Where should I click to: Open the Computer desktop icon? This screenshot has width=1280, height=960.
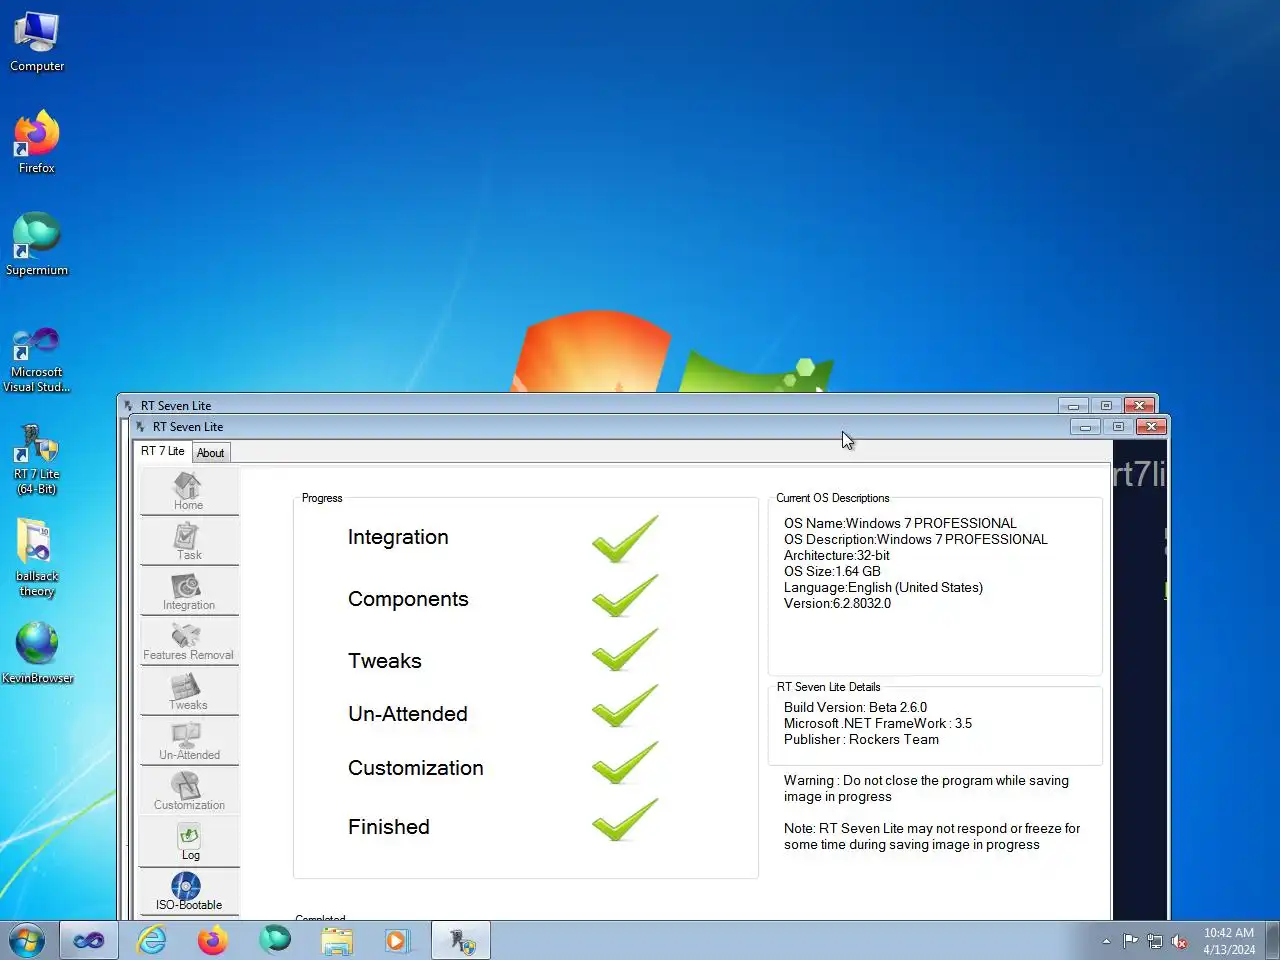(37, 43)
